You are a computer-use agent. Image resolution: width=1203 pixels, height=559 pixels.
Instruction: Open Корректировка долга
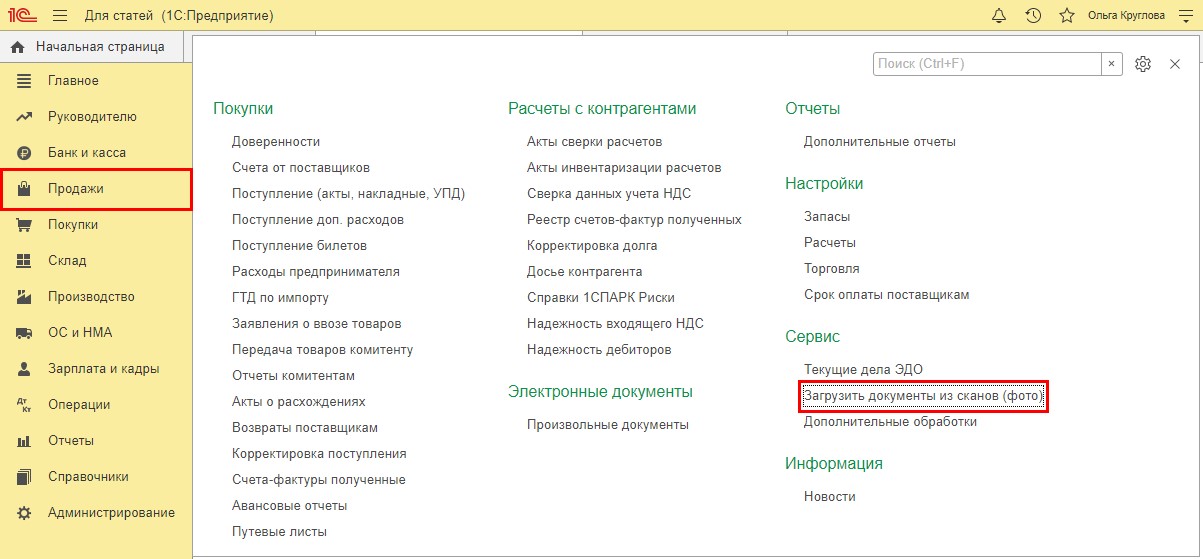592,246
